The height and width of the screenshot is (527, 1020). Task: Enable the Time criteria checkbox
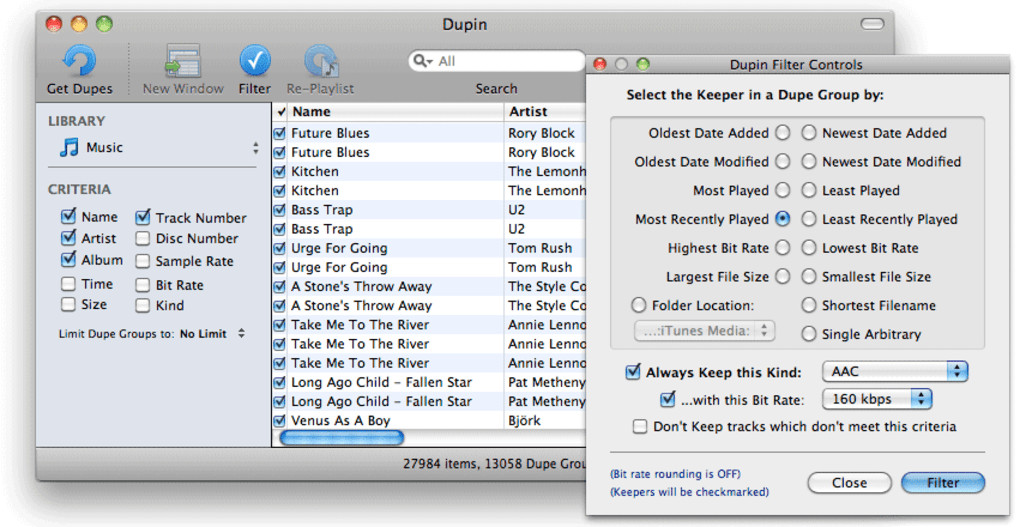69,284
